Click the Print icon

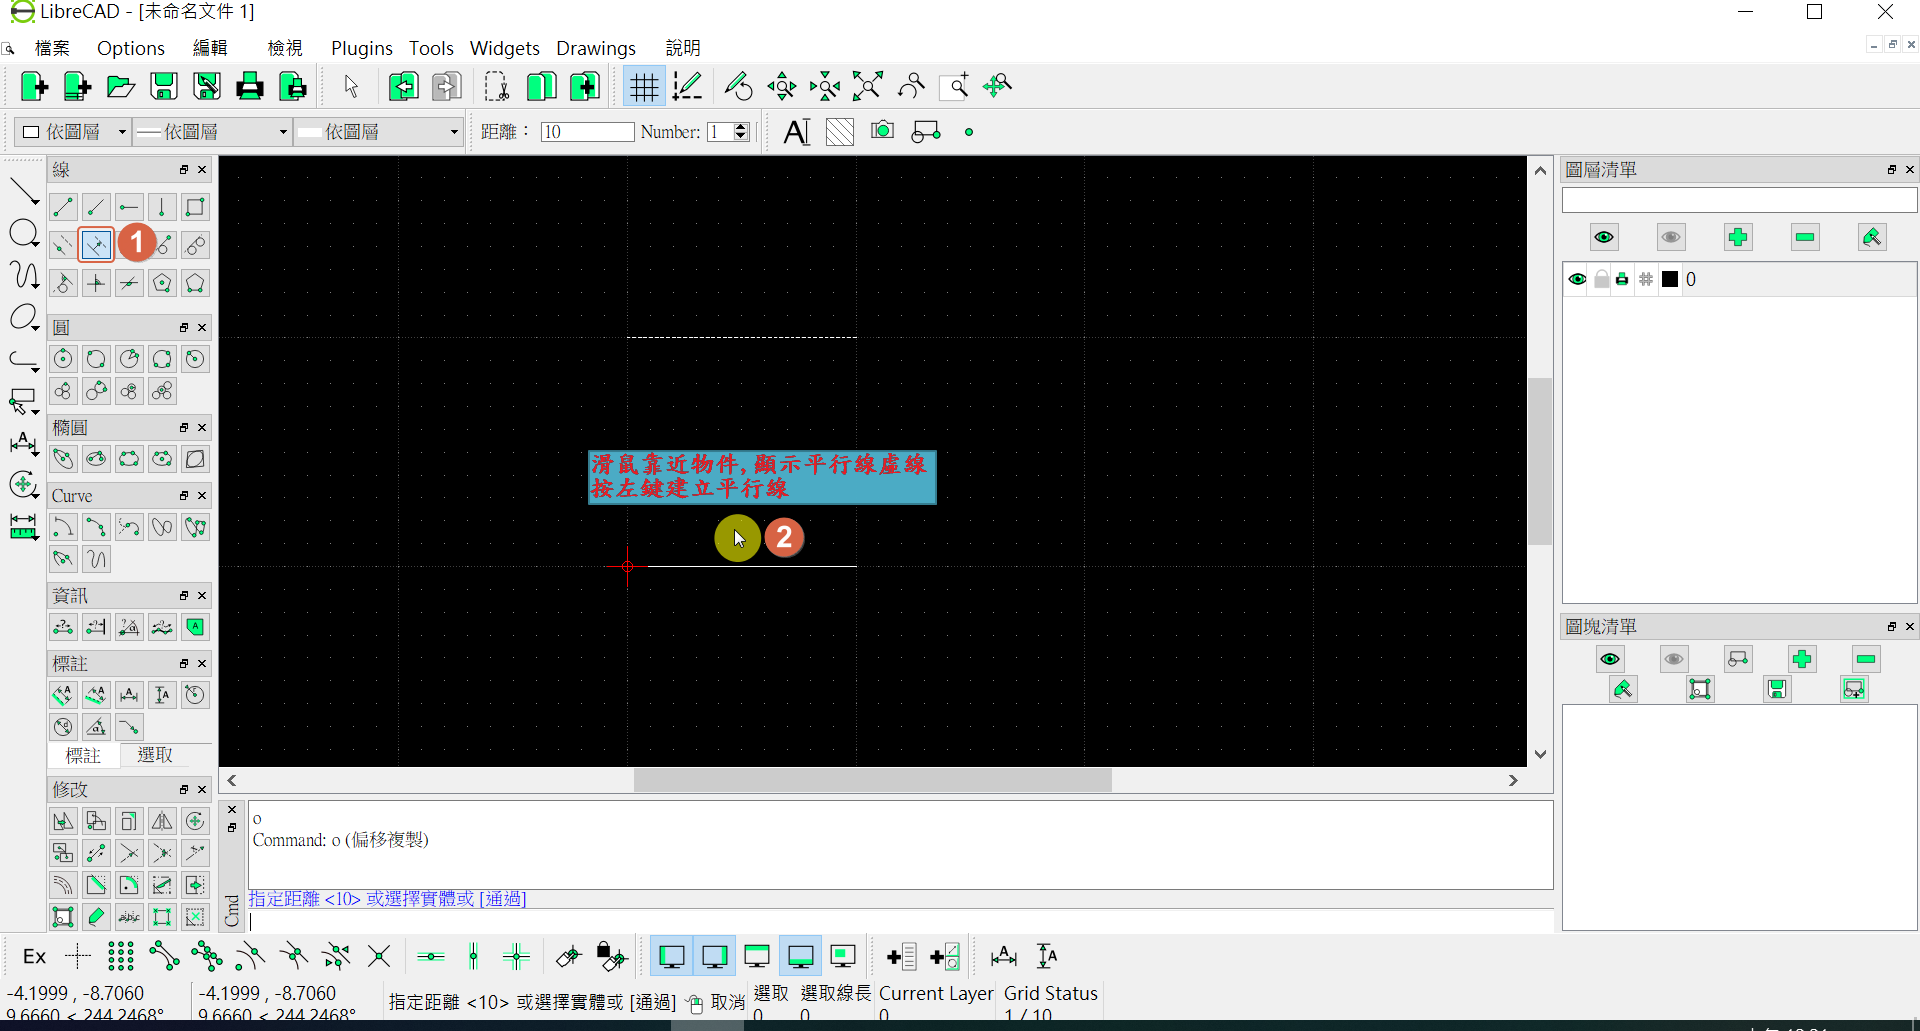tap(250, 87)
